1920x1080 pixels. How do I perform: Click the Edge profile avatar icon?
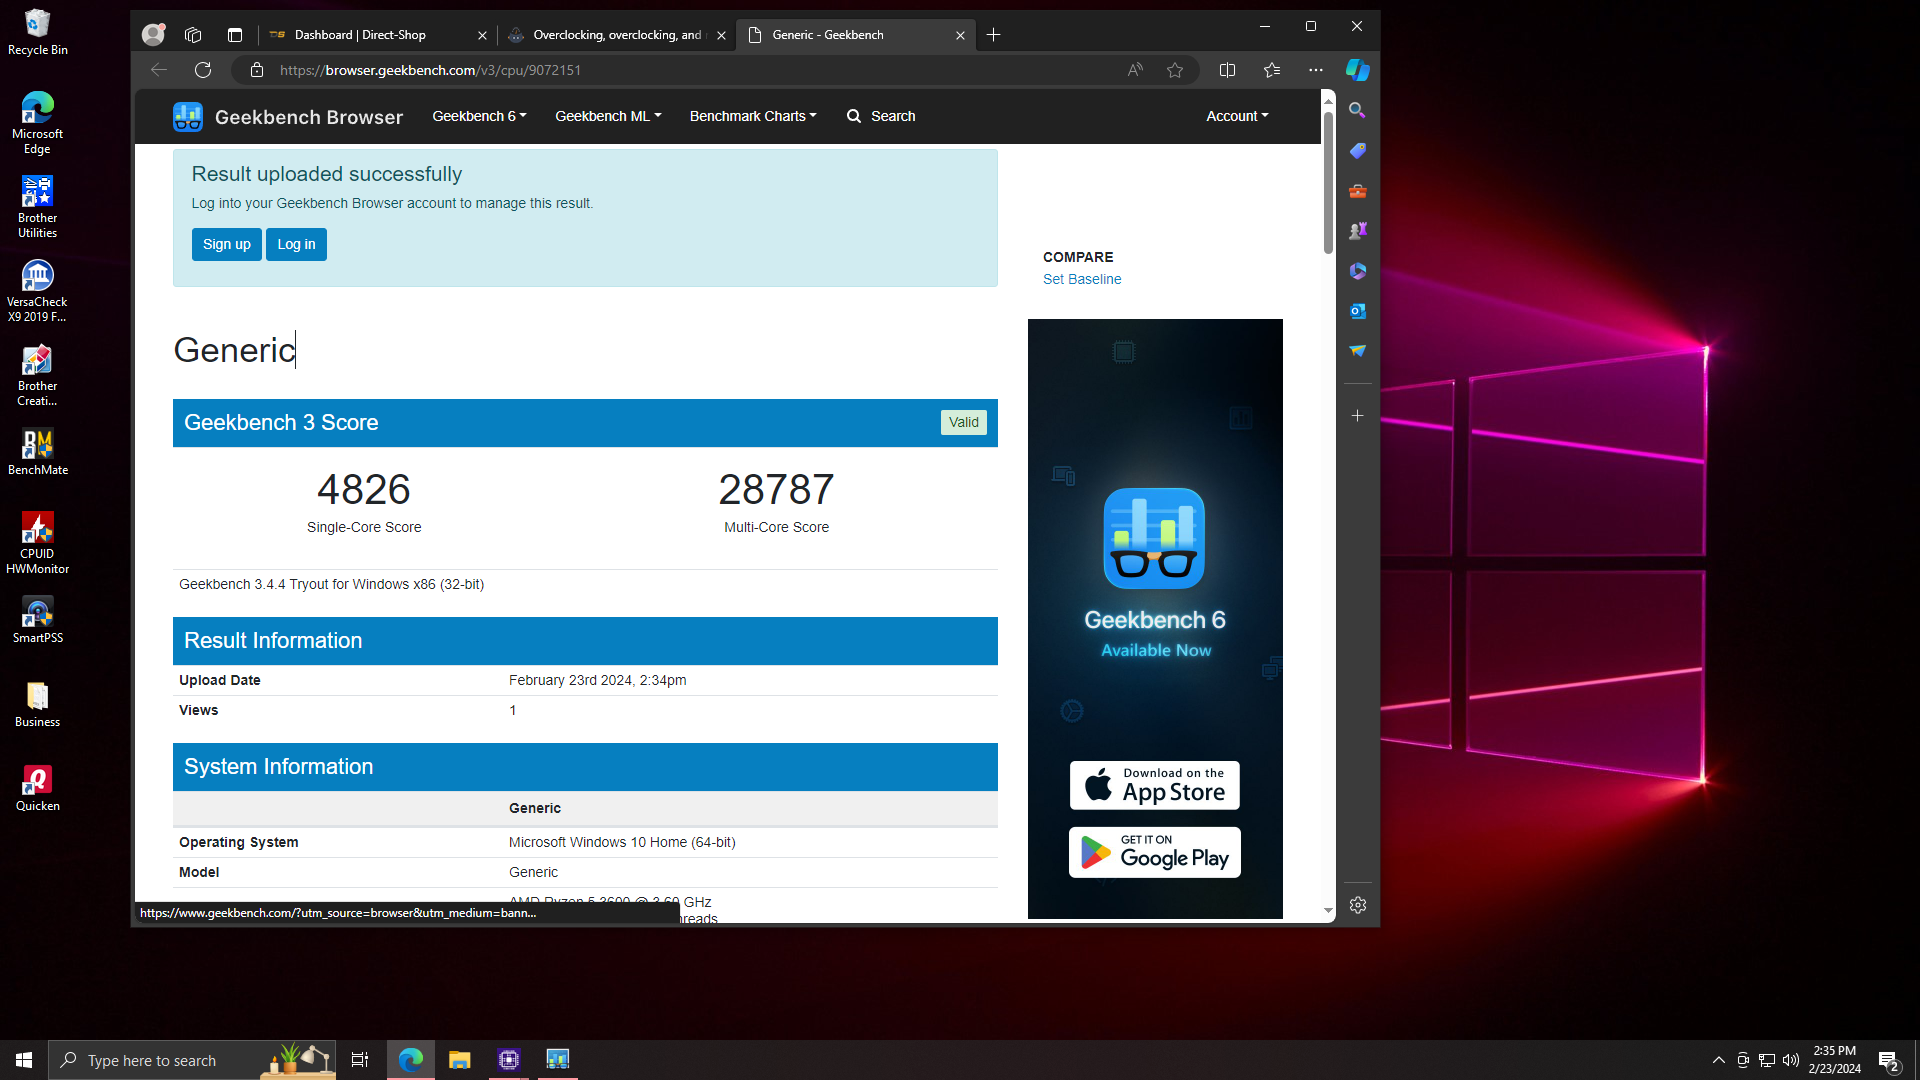(x=153, y=35)
